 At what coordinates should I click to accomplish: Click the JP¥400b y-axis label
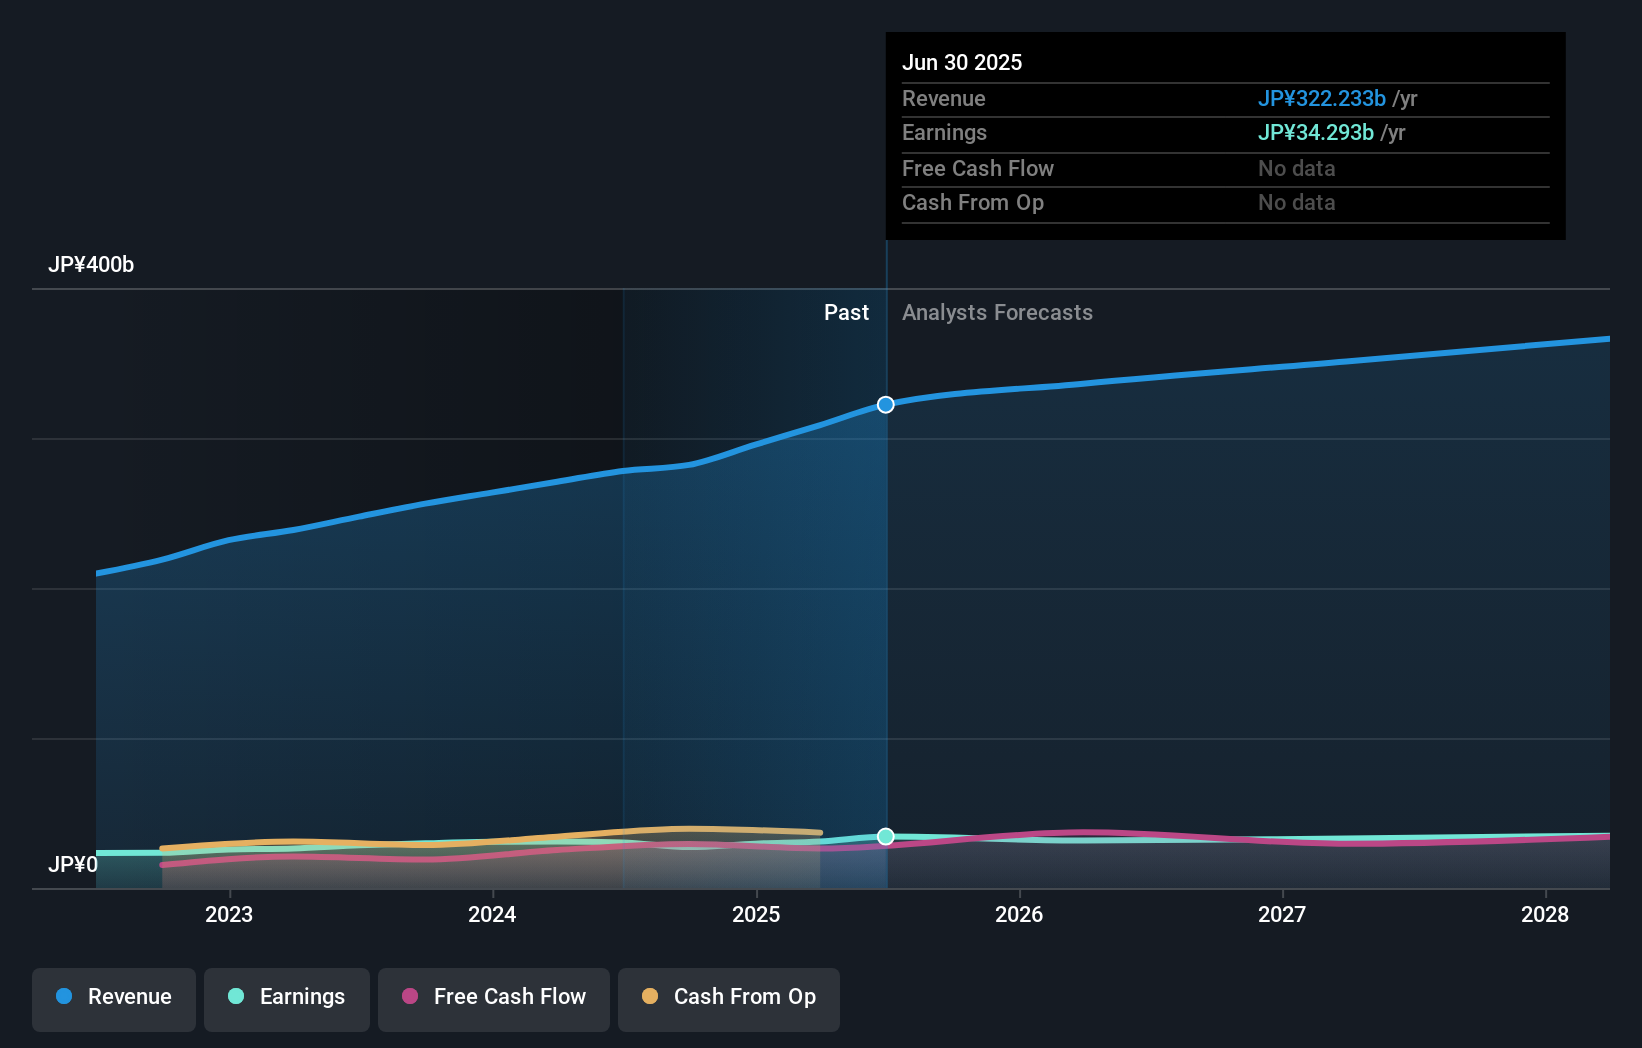tap(91, 265)
